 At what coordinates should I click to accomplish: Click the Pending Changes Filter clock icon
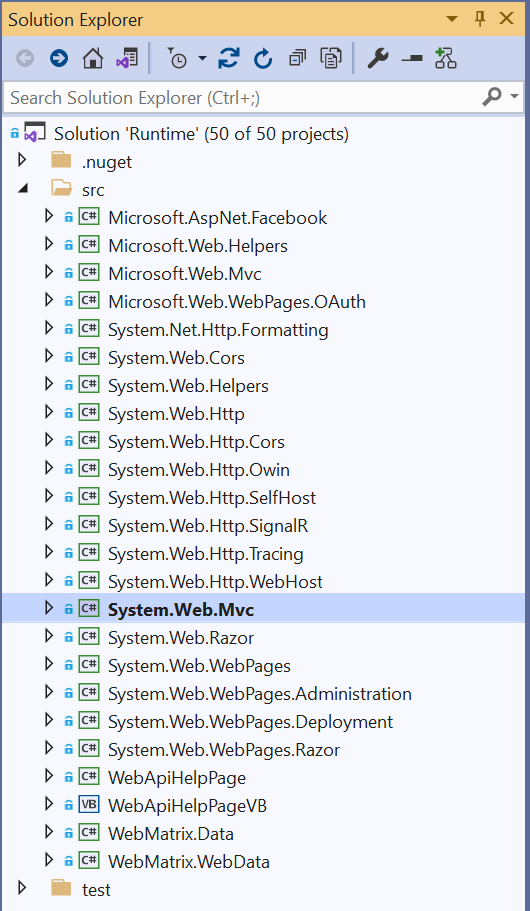click(x=177, y=59)
